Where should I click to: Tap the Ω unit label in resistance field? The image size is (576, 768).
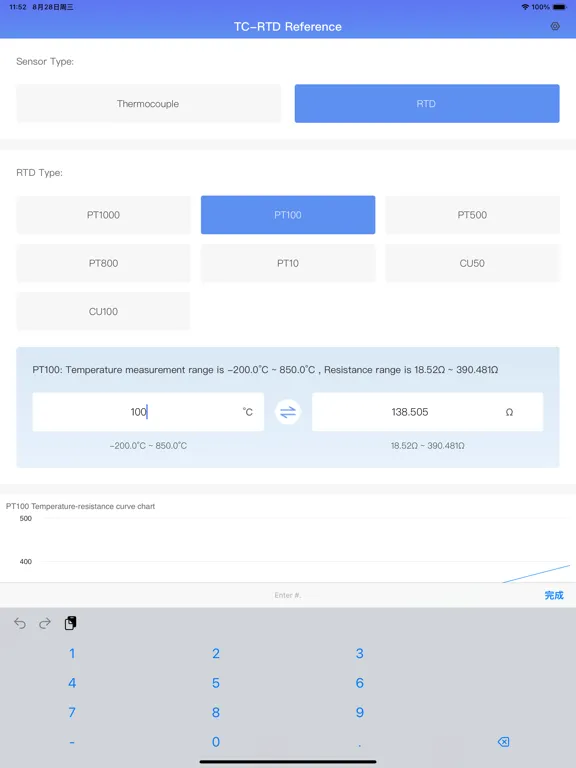click(x=509, y=412)
